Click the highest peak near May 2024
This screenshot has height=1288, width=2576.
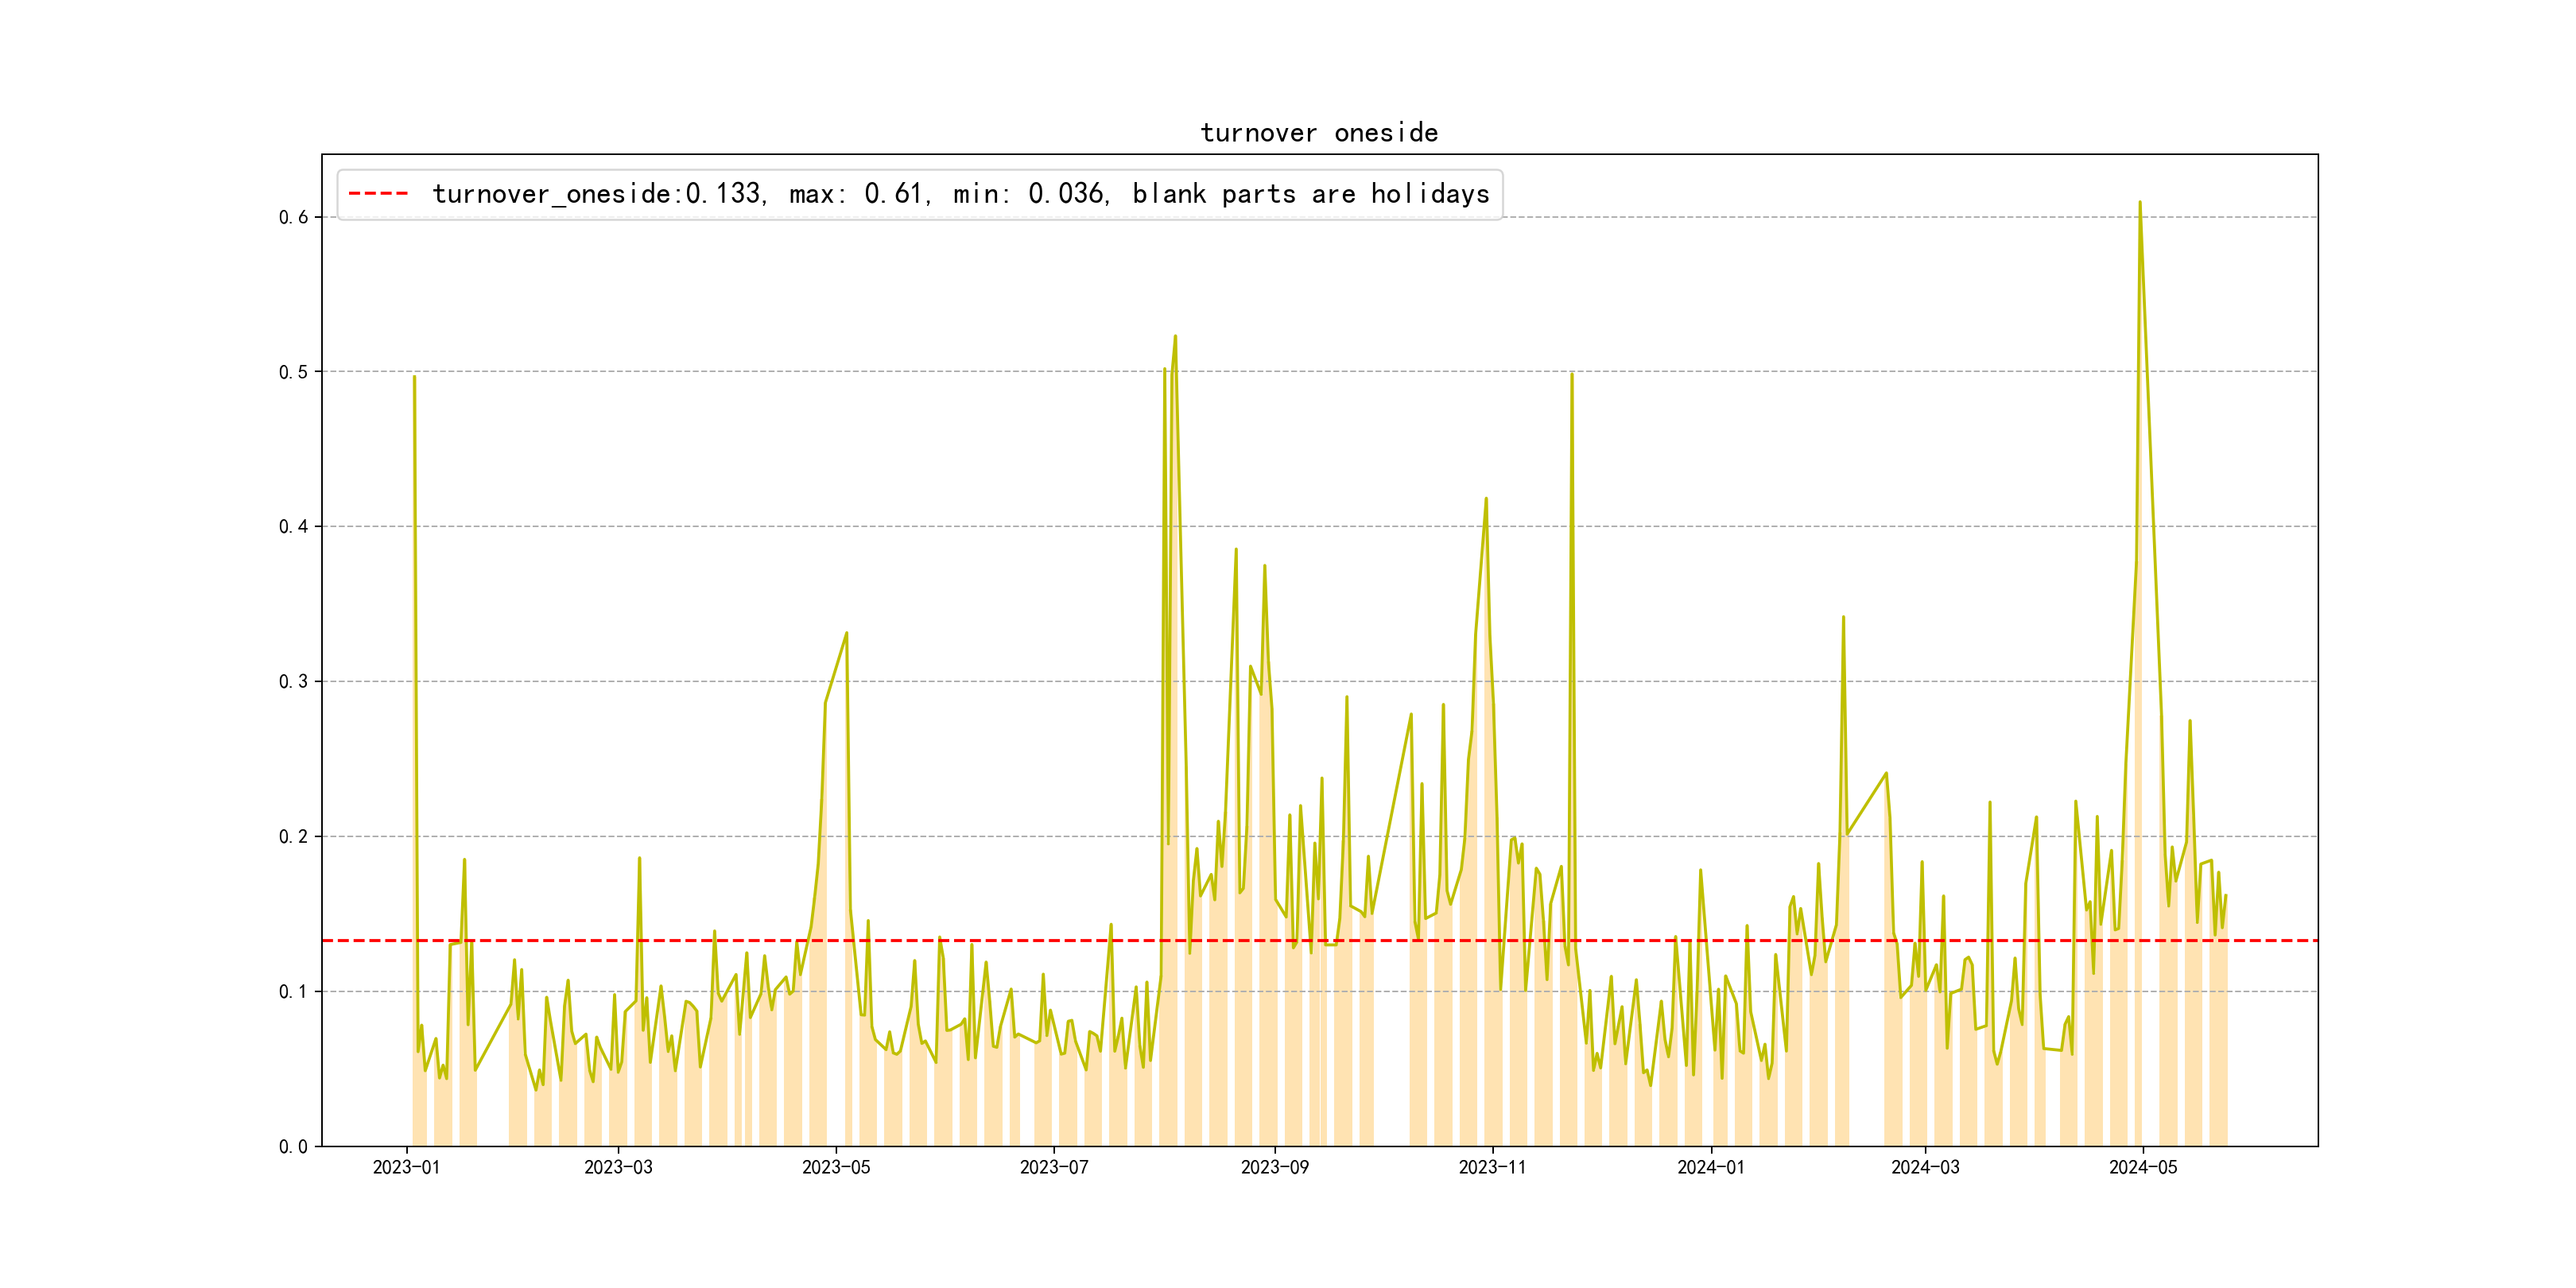(x=2139, y=203)
